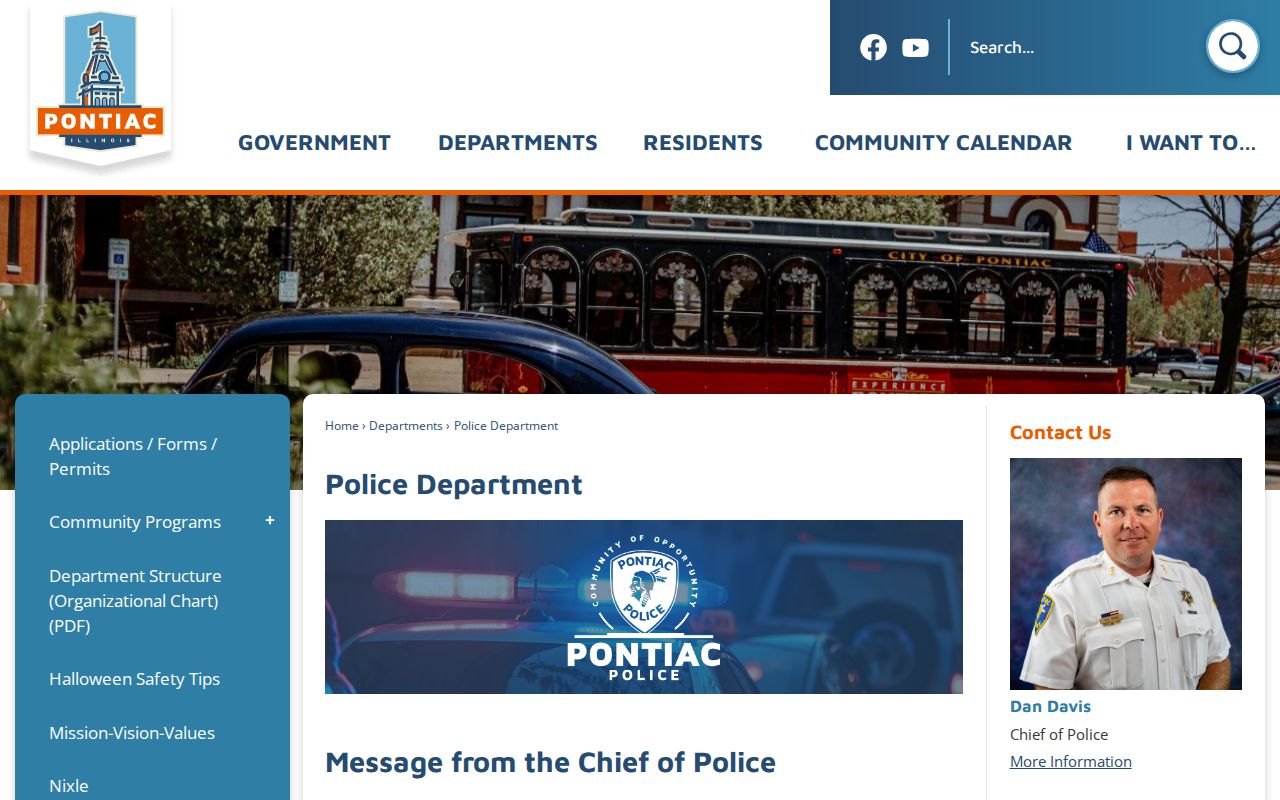The height and width of the screenshot is (800, 1280).
Task: Open the Nixle sidebar link
Action: [x=69, y=786]
